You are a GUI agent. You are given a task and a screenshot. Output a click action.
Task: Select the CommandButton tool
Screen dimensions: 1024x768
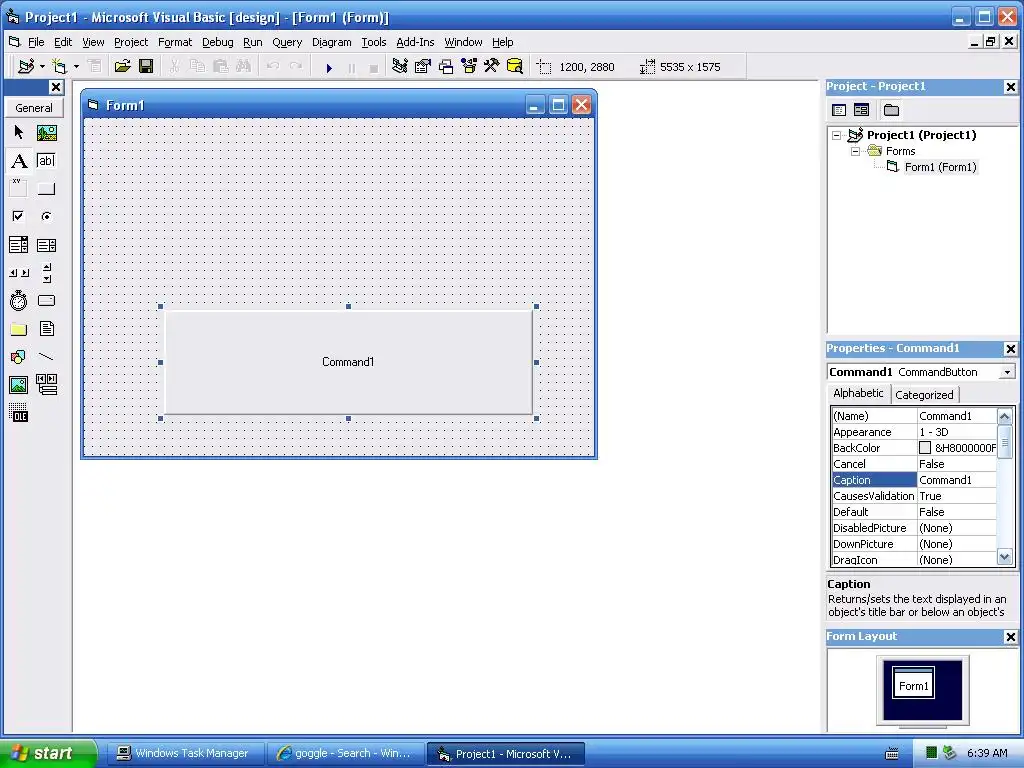[46, 189]
